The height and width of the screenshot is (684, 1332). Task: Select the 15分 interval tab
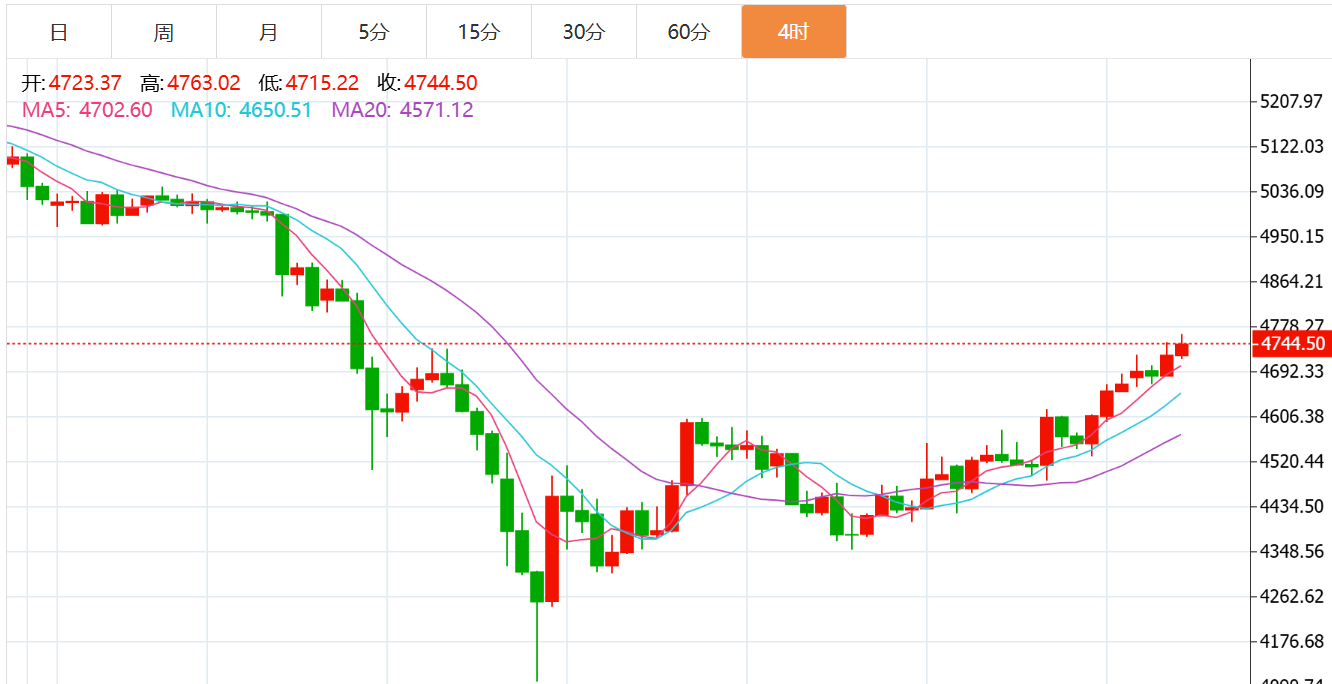pyautogui.click(x=479, y=32)
